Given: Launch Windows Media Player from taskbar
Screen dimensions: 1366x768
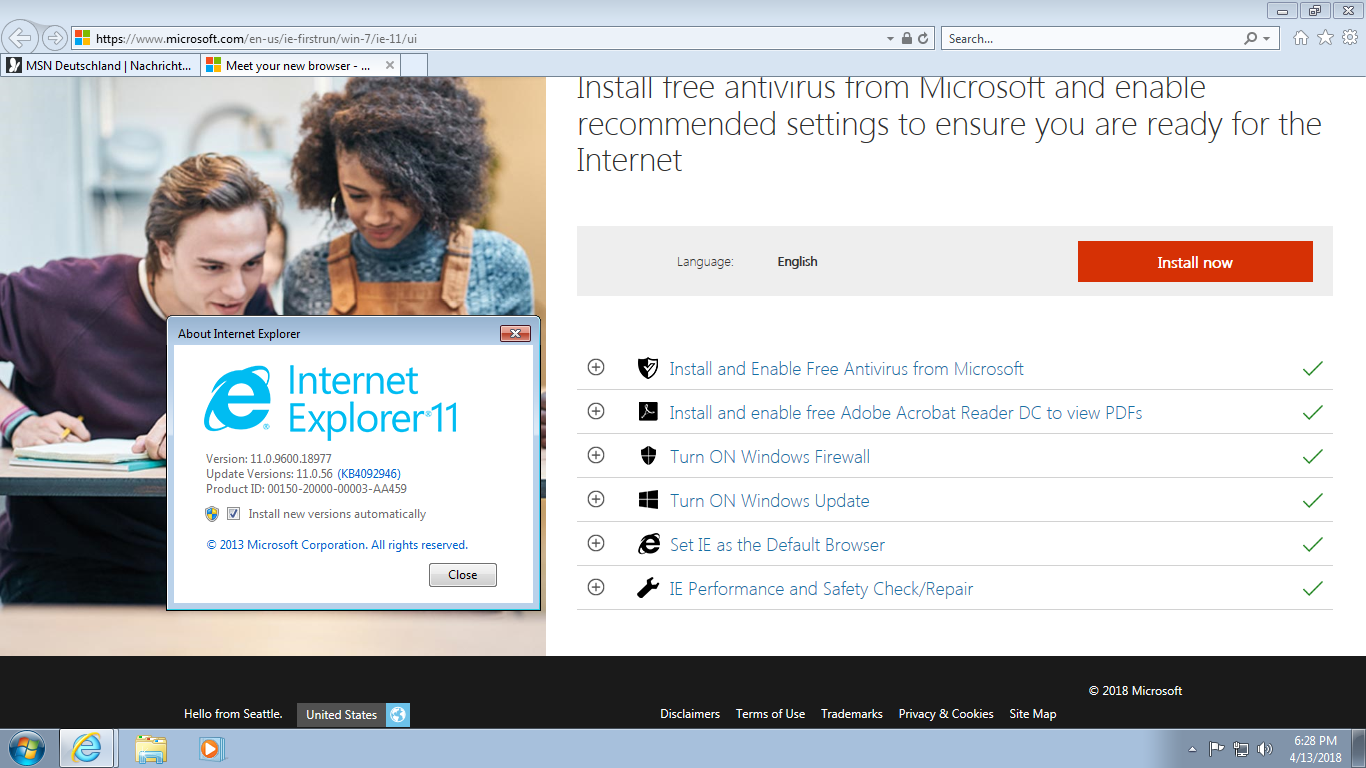Looking at the screenshot, I should coord(211,748).
